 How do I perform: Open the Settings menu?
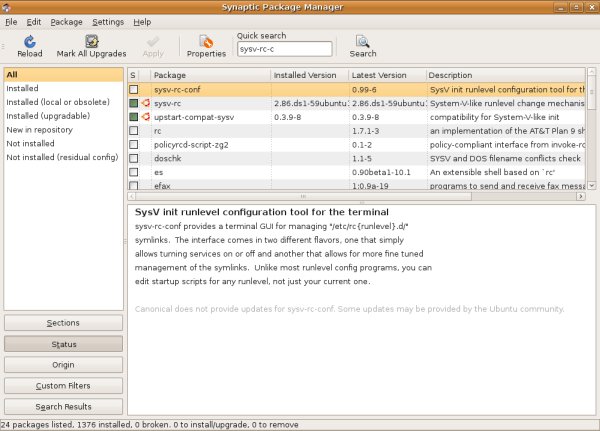[x=108, y=21]
